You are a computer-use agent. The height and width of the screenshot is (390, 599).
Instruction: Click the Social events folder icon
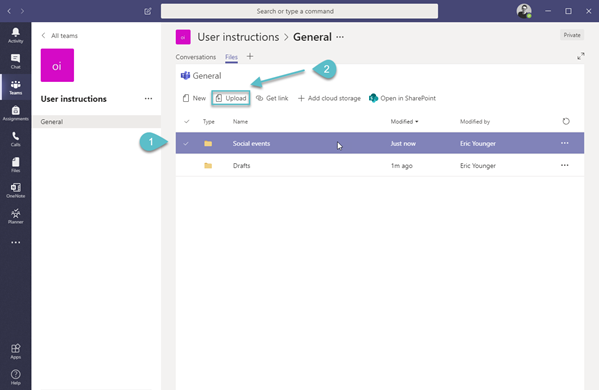[x=208, y=143]
